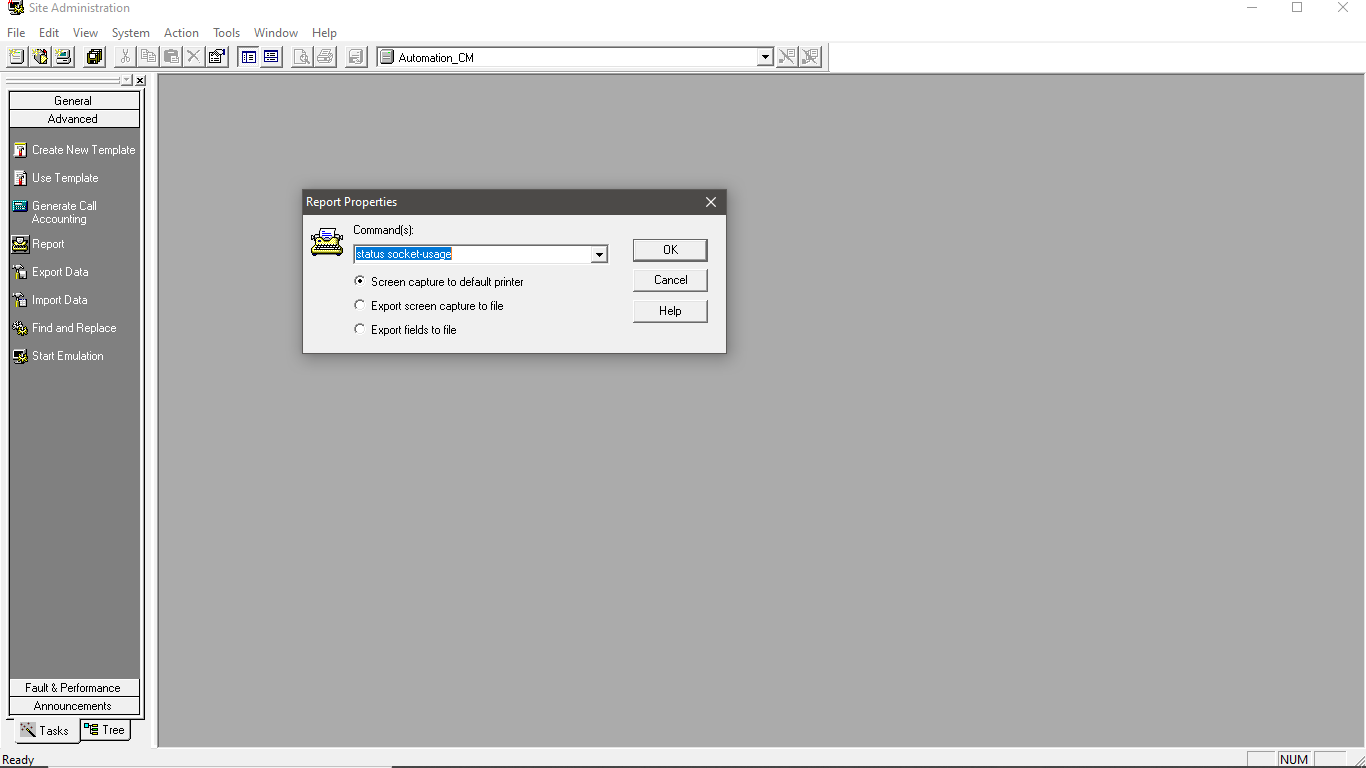Expand the Fault & Performance group
The height and width of the screenshot is (768, 1366).
[74, 688]
